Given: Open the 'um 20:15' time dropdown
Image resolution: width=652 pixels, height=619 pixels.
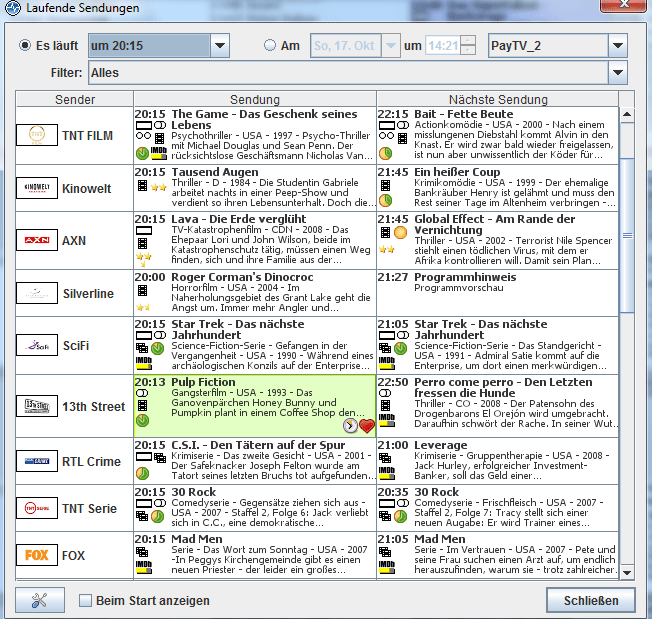Looking at the screenshot, I should coord(217,46).
